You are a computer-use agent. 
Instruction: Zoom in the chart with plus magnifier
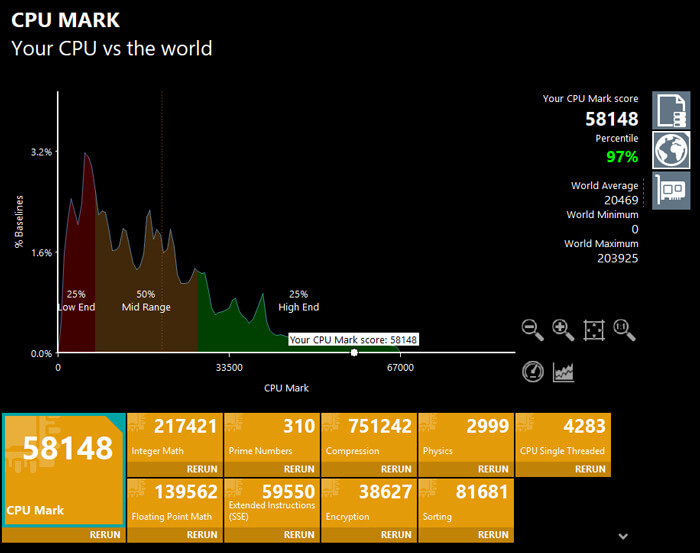tap(563, 329)
